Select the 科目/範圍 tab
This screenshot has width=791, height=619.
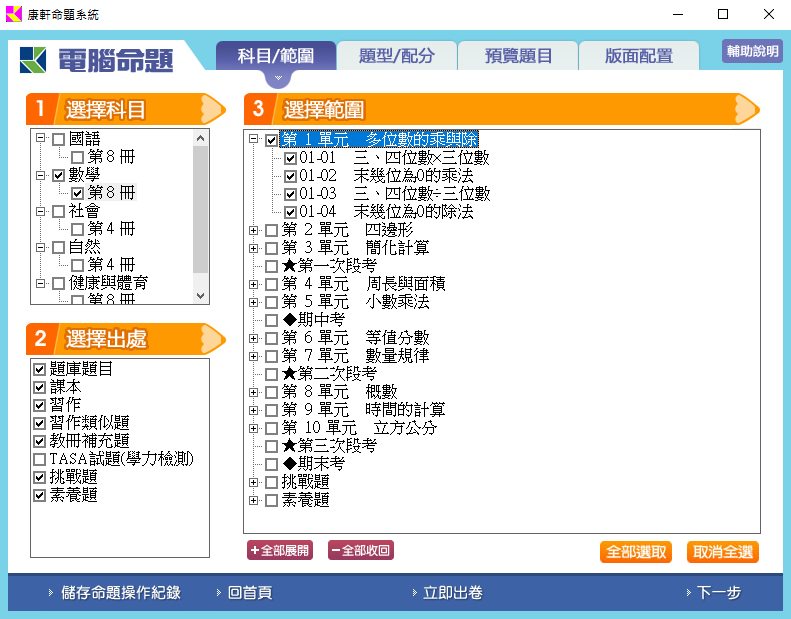click(276, 55)
